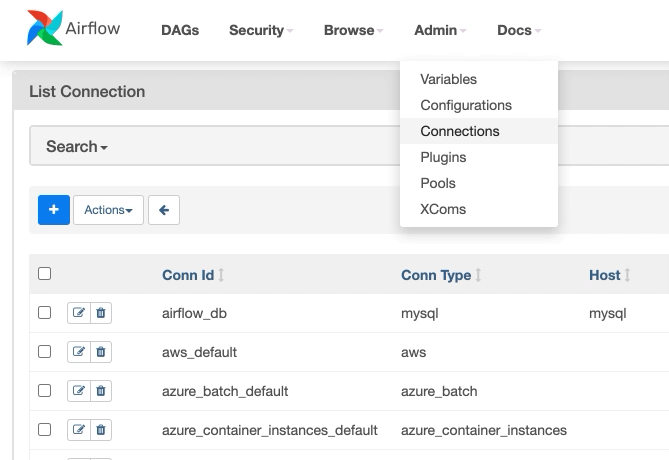Open Pools from the Admin menu
The width and height of the screenshot is (669, 460).
coord(438,183)
